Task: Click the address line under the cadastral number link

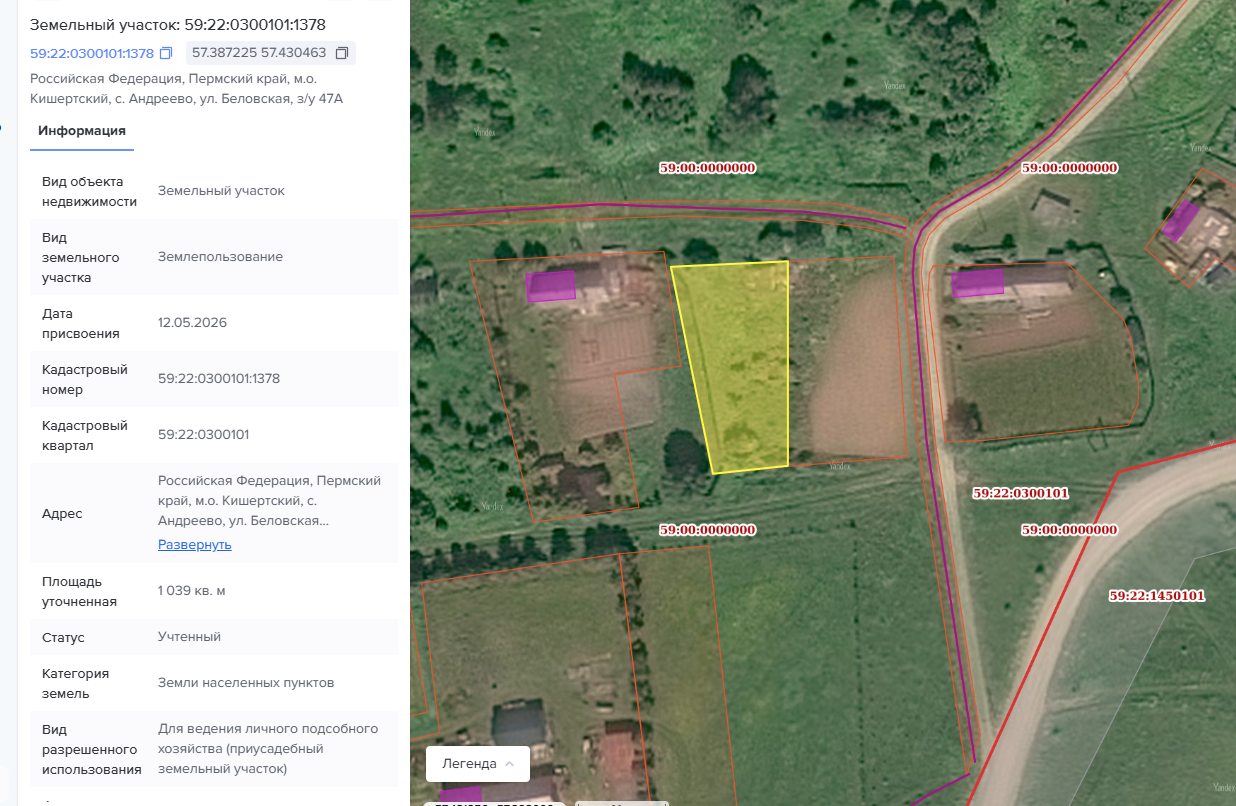Action: click(187, 89)
